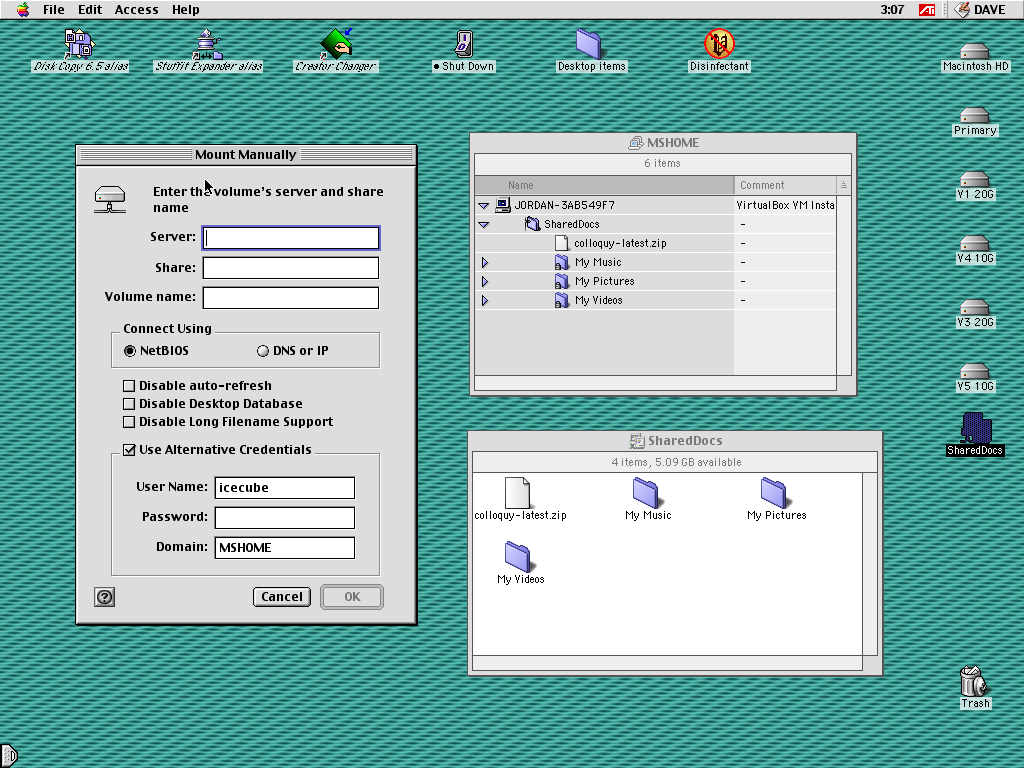Select colloquy-latest.zip row in MSHOME list
Image resolution: width=1024 pixels, height=768 pixels.
coord(655,243)
